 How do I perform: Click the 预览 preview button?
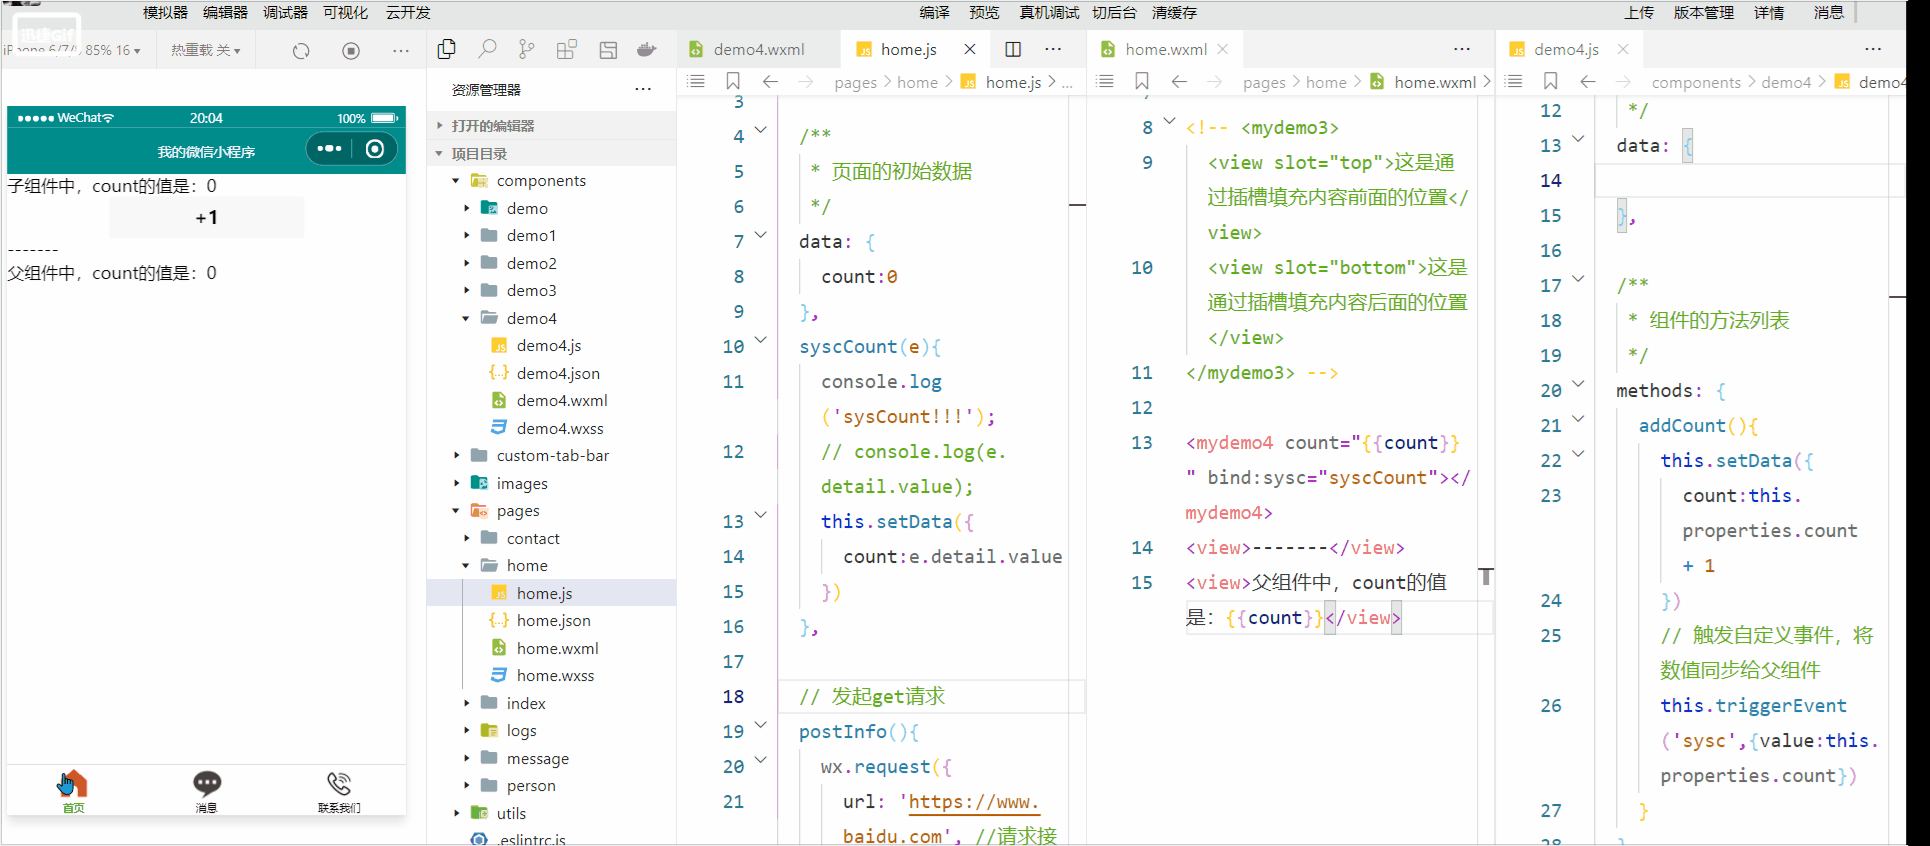point(984,12)
